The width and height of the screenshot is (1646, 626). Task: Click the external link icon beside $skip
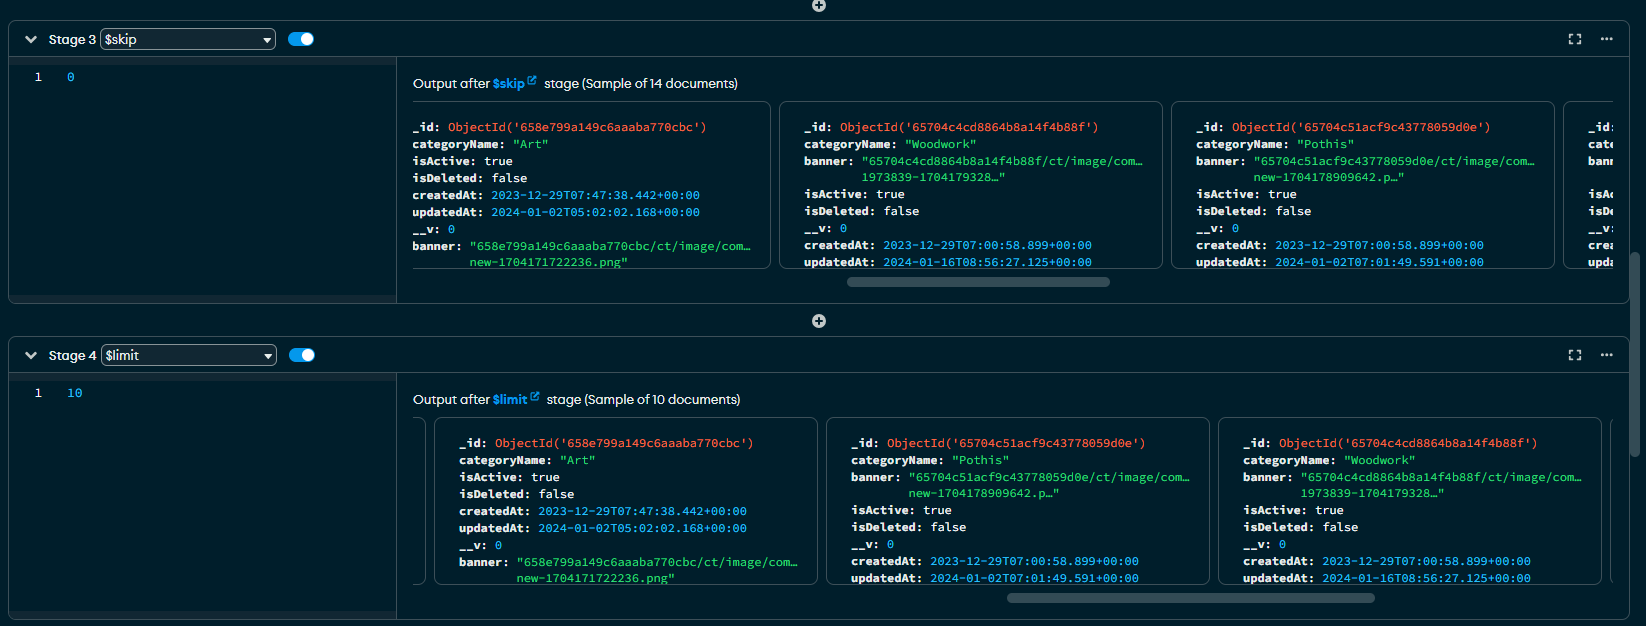pos(532,81)
